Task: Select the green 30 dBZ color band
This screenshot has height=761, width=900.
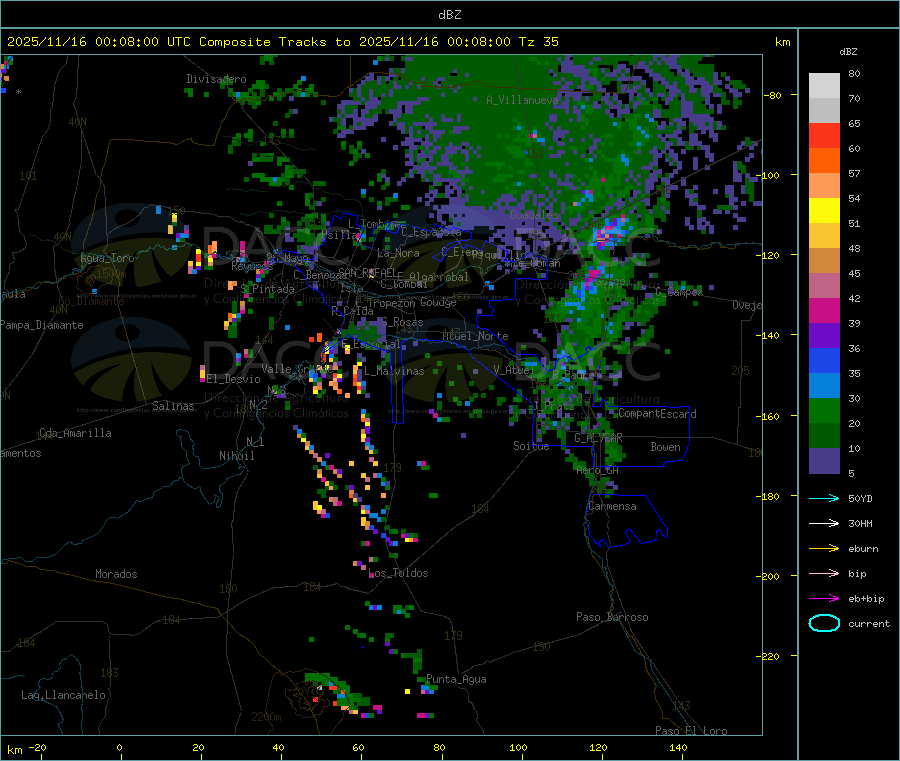Action: (x=824, y=410)
